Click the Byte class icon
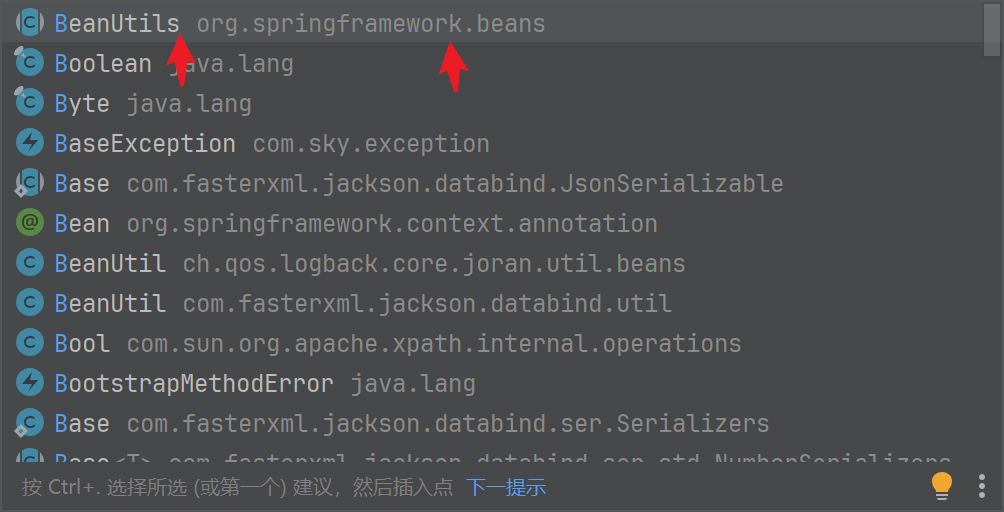The image size is (1004, 512). pos(29,103)
